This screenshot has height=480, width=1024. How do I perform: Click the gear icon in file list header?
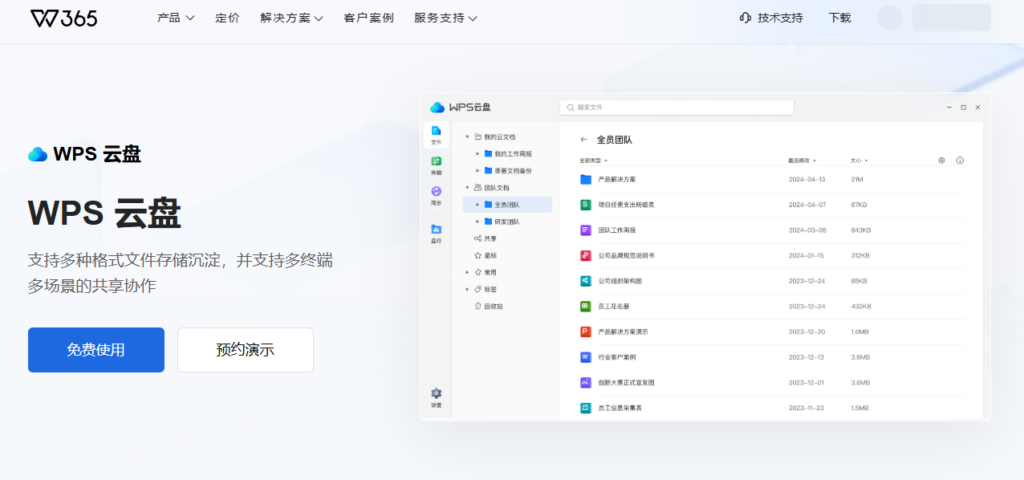click(942, 160)
